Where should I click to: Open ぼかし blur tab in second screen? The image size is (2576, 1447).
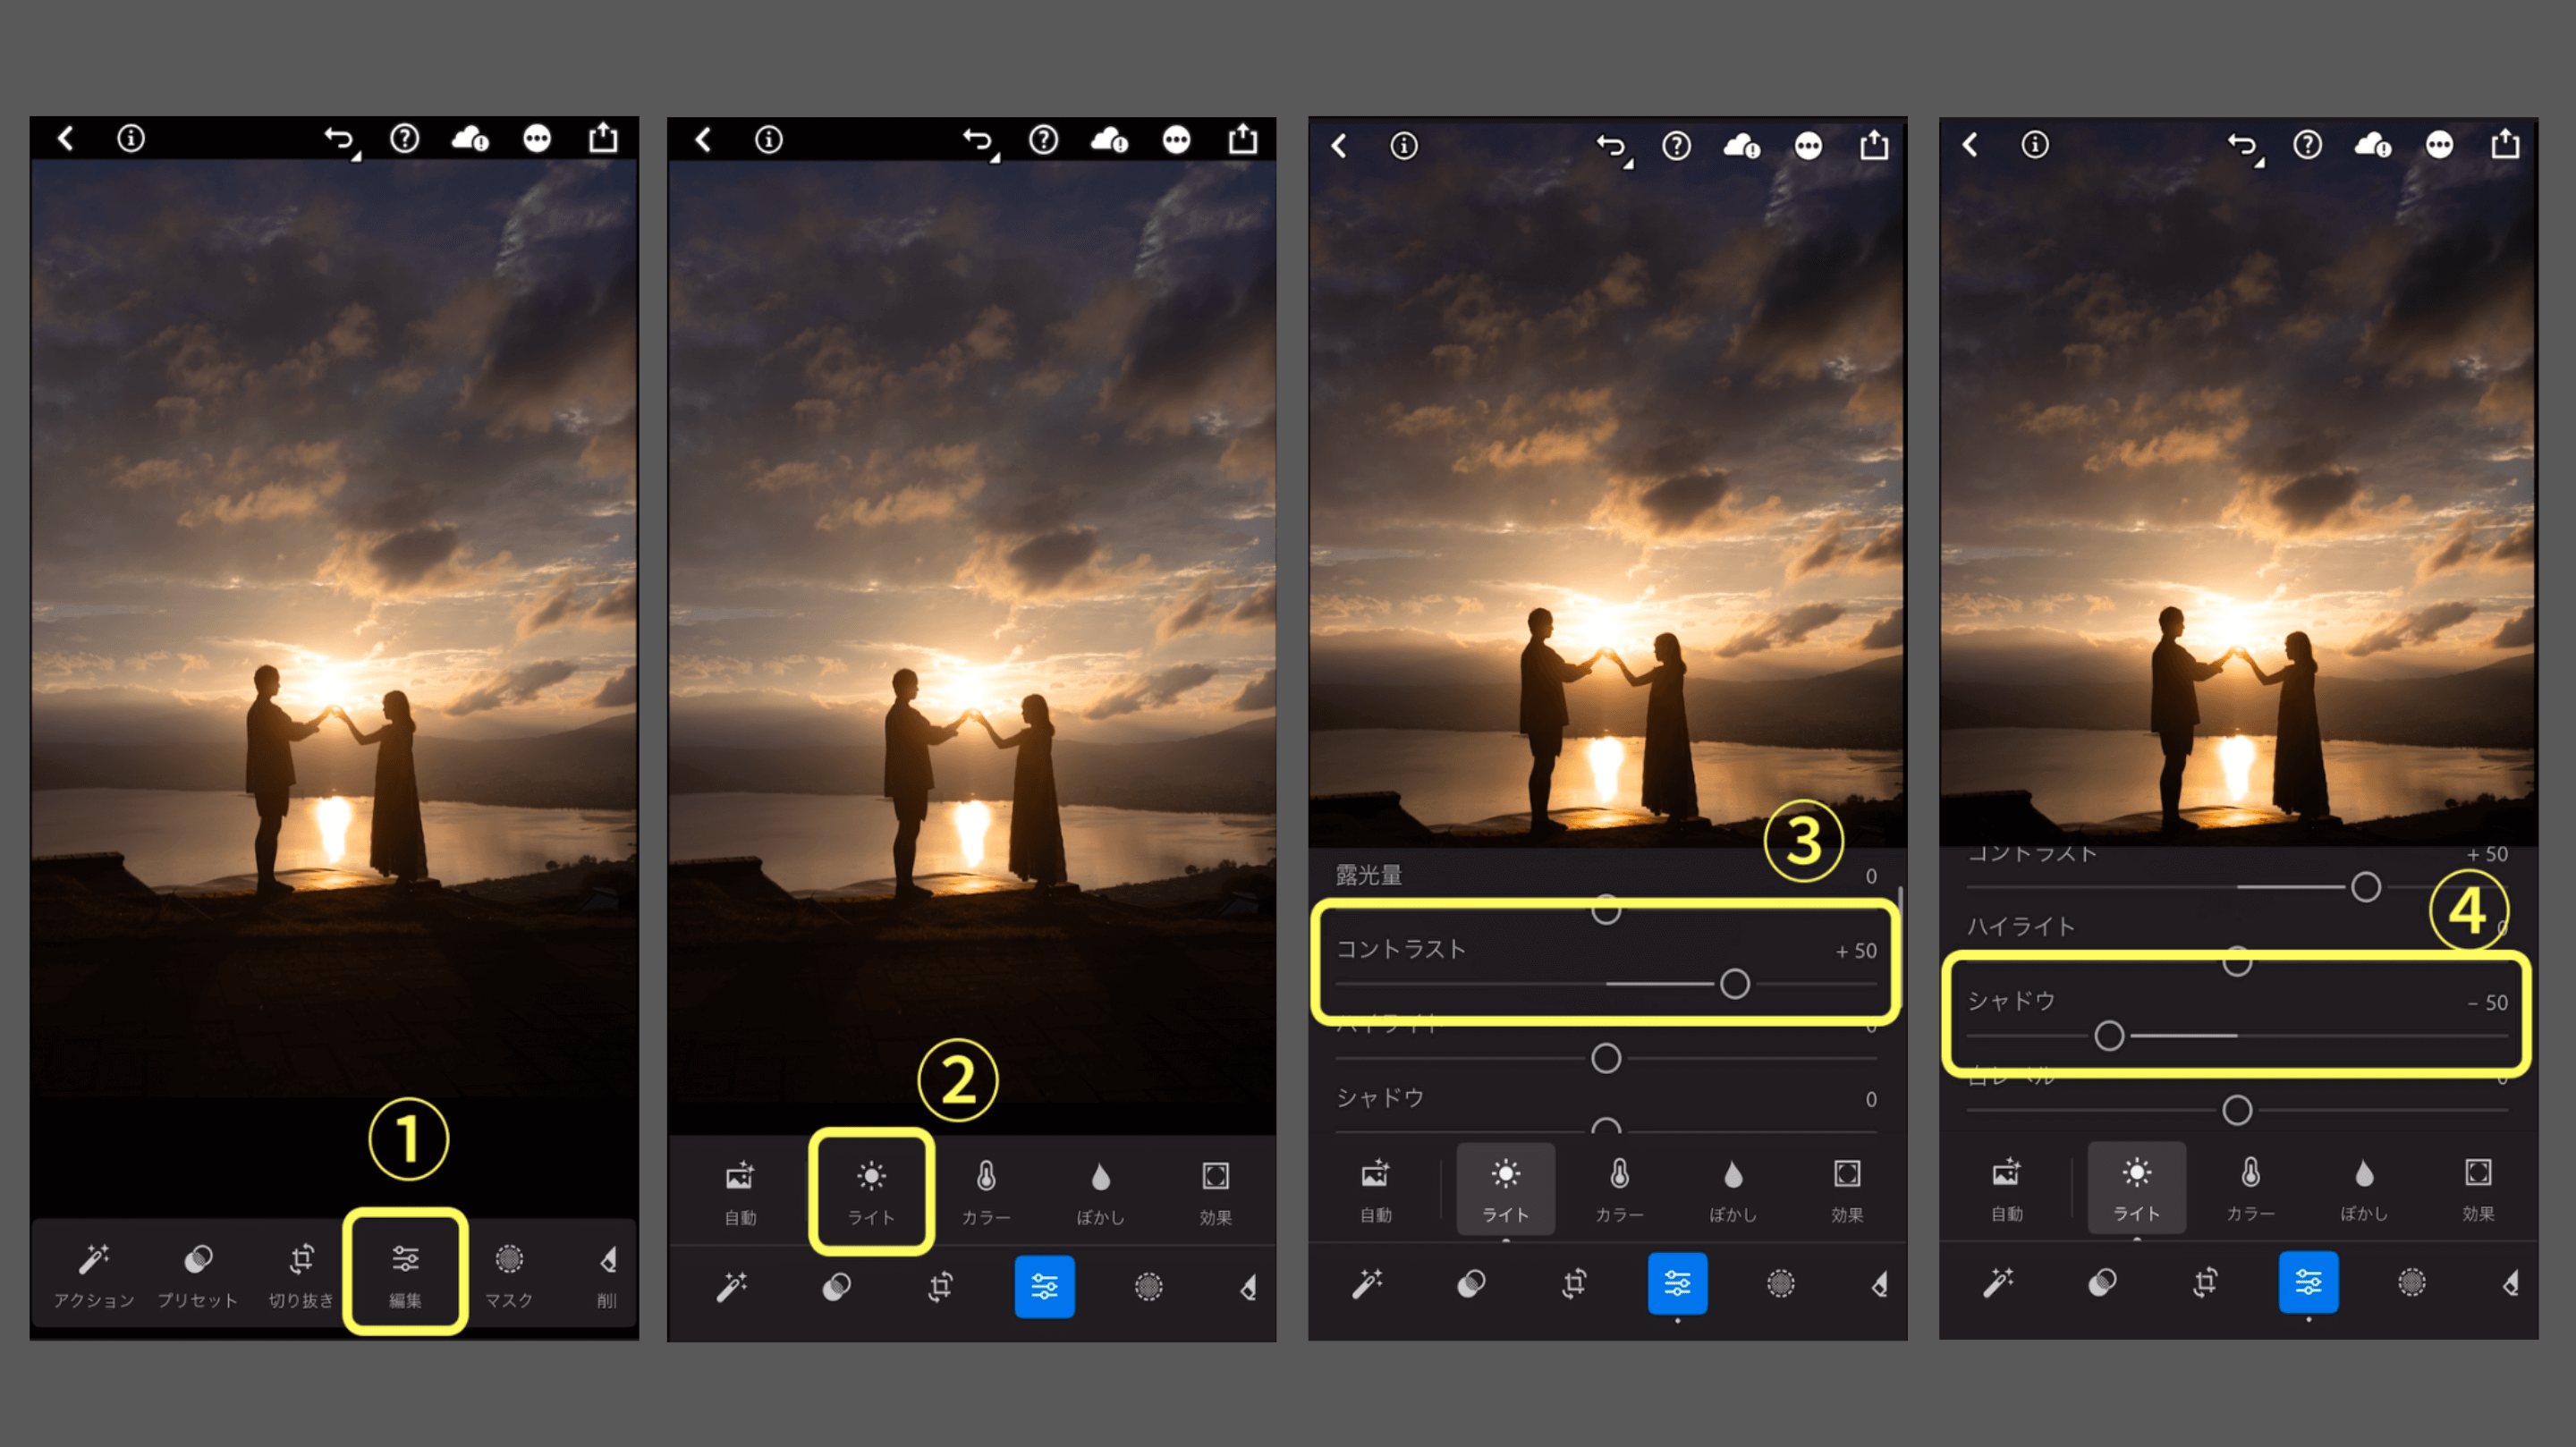[x=1100, y=1191]
